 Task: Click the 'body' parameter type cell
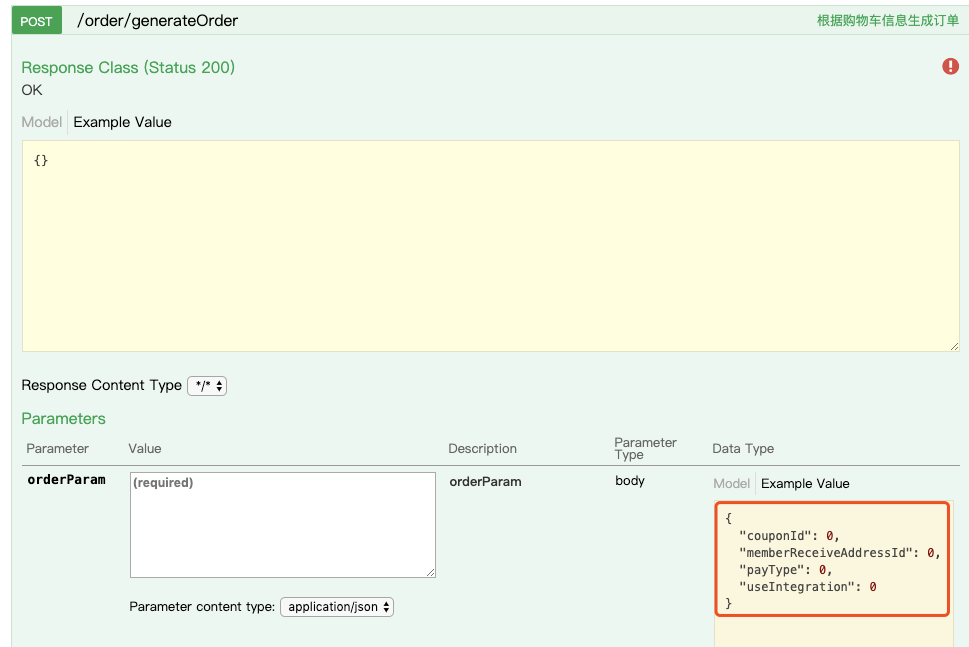click(630, 481)
